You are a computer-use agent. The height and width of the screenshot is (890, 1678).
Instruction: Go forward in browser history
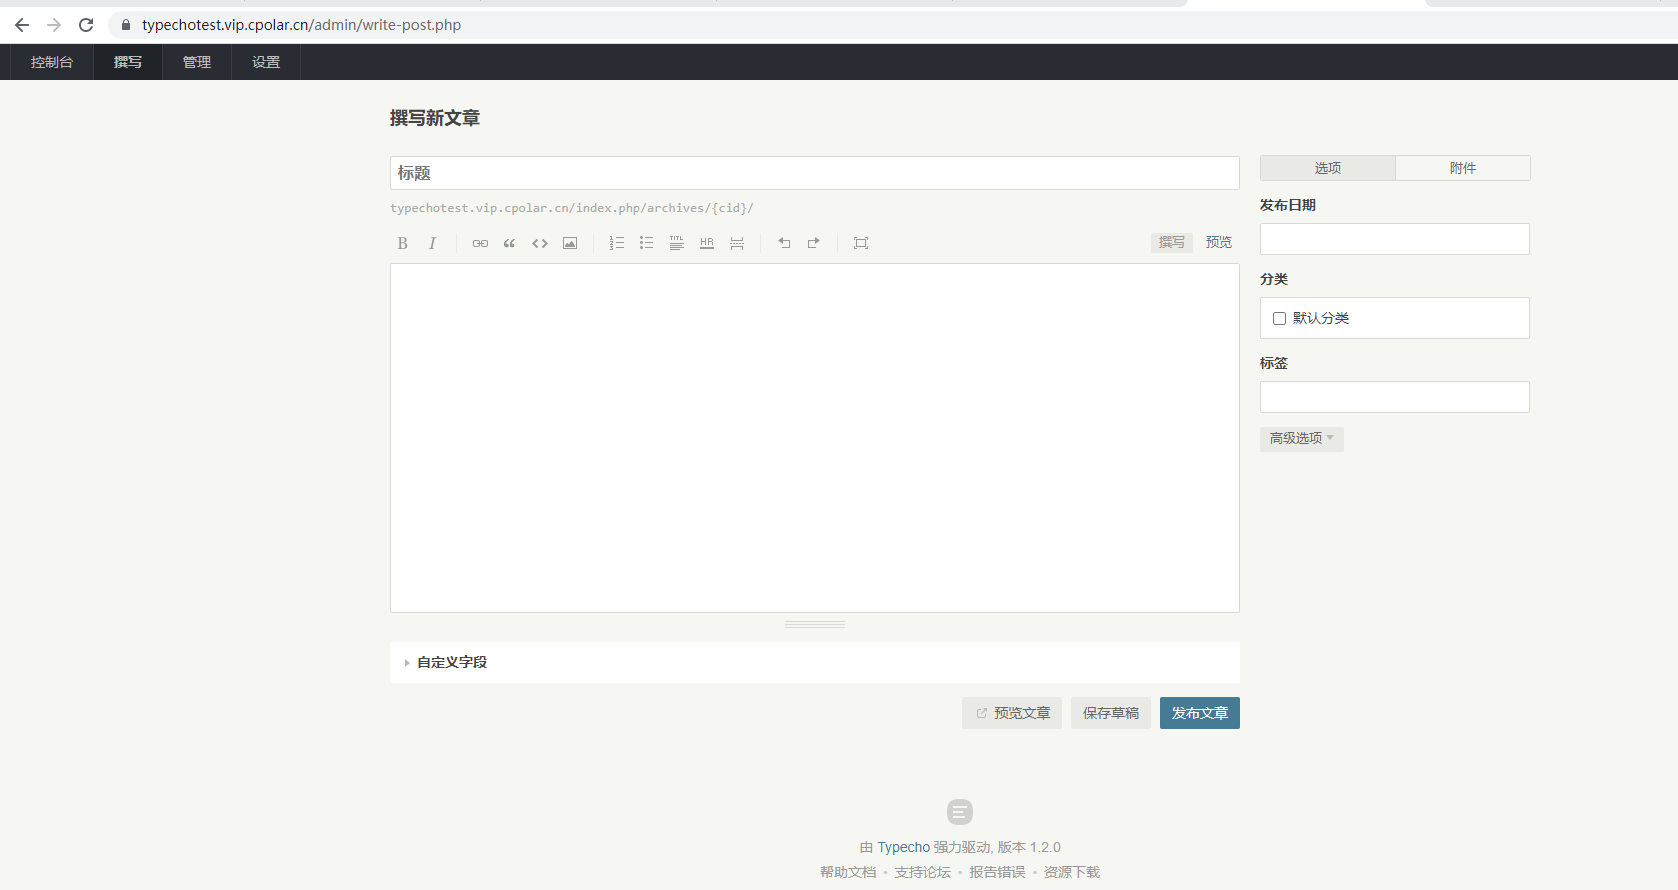pos(54,25)
